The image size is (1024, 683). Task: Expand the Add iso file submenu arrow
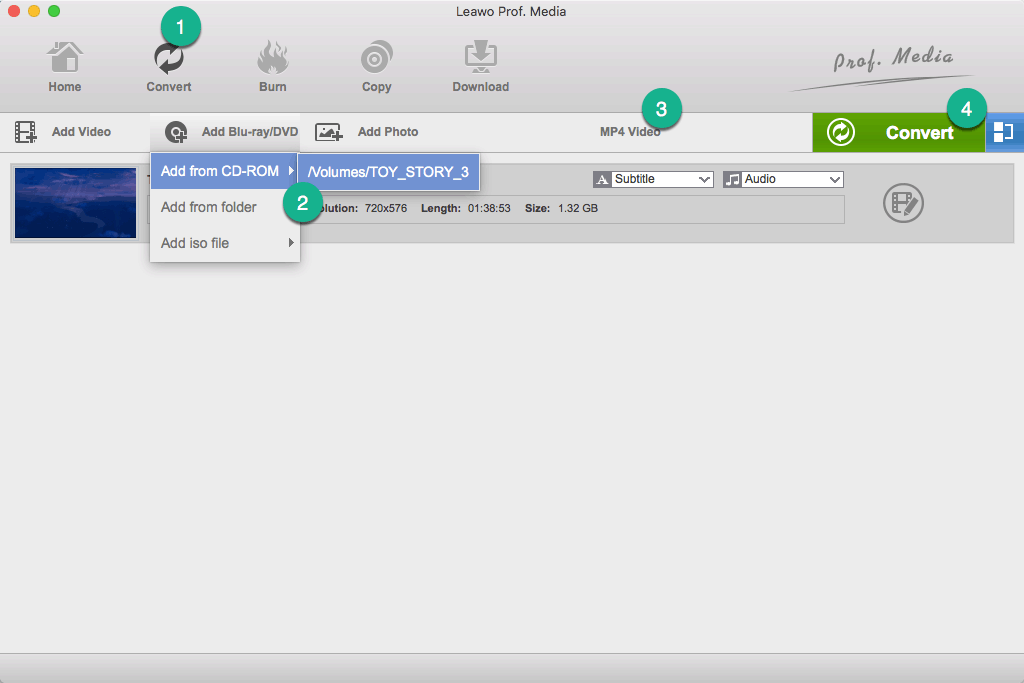coord(291,243)
